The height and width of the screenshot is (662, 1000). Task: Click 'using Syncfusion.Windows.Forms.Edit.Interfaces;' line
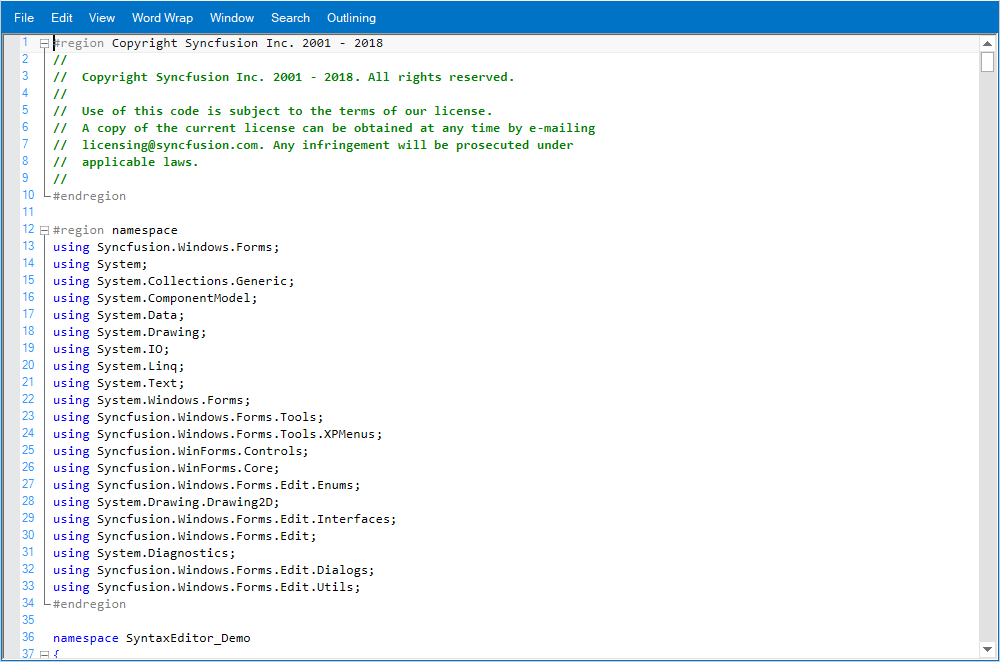pyautogui.click(x=224, y=519)
